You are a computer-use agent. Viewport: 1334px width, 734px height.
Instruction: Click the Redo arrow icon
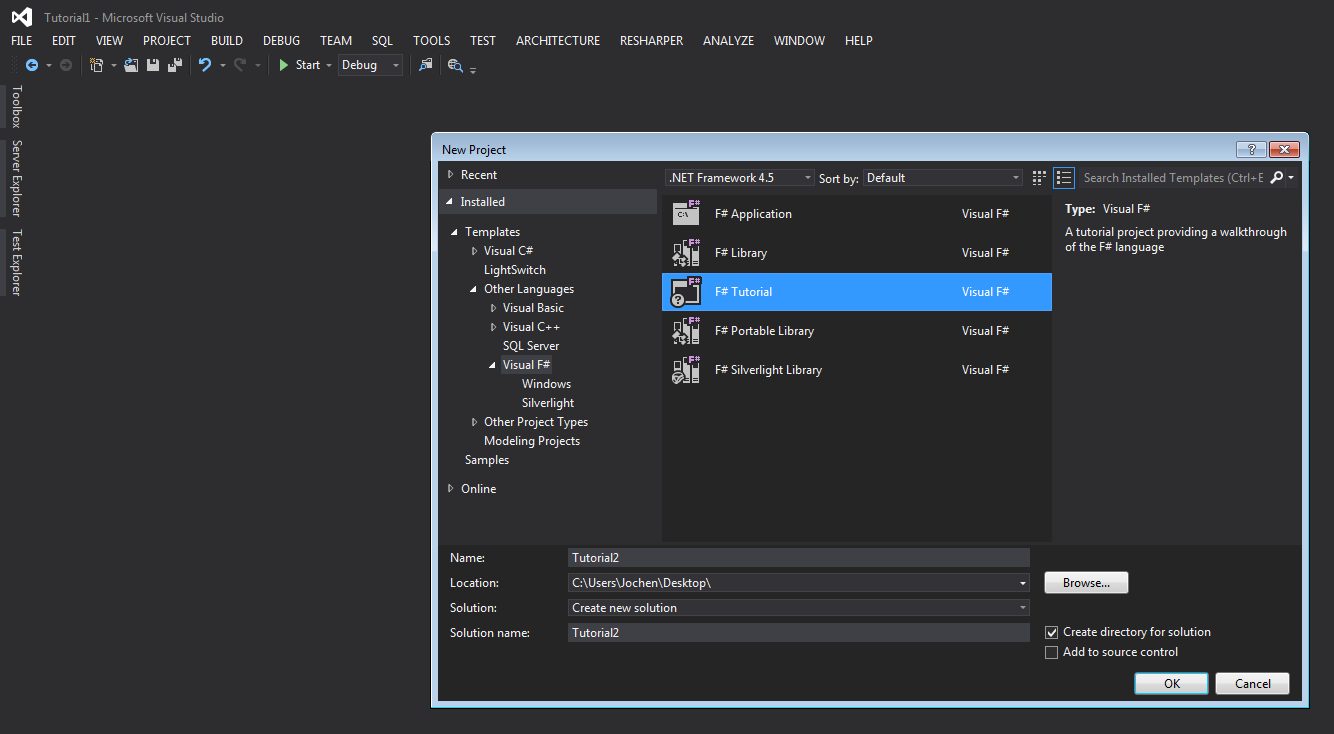click(240, 65)
